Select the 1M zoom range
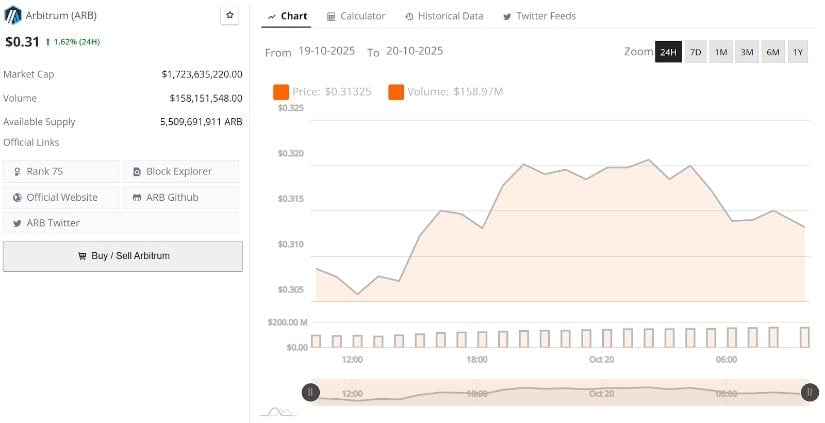This screenshot has width=825, height=423. (721, 52)
